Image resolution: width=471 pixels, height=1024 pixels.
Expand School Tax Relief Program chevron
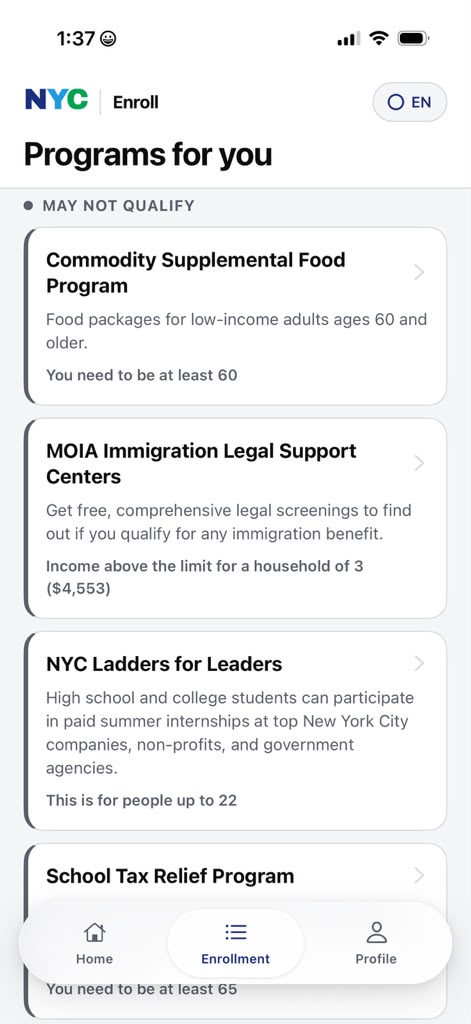419,875
